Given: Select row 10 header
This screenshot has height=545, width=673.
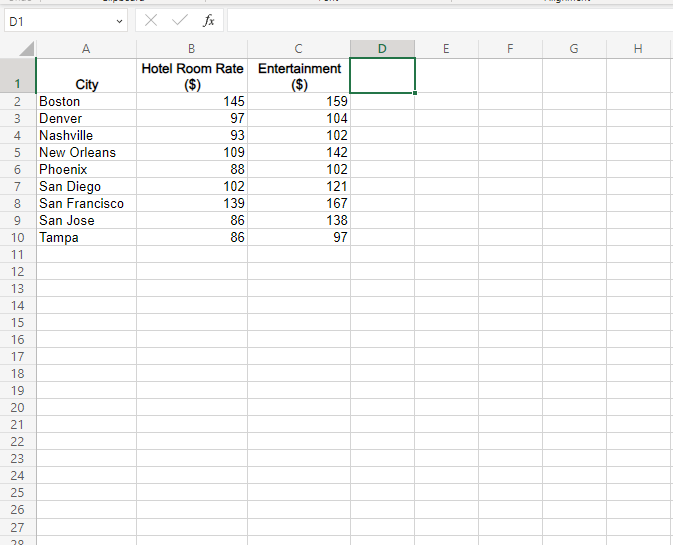Looking at the screenshot, I should (x=18, y=237).
